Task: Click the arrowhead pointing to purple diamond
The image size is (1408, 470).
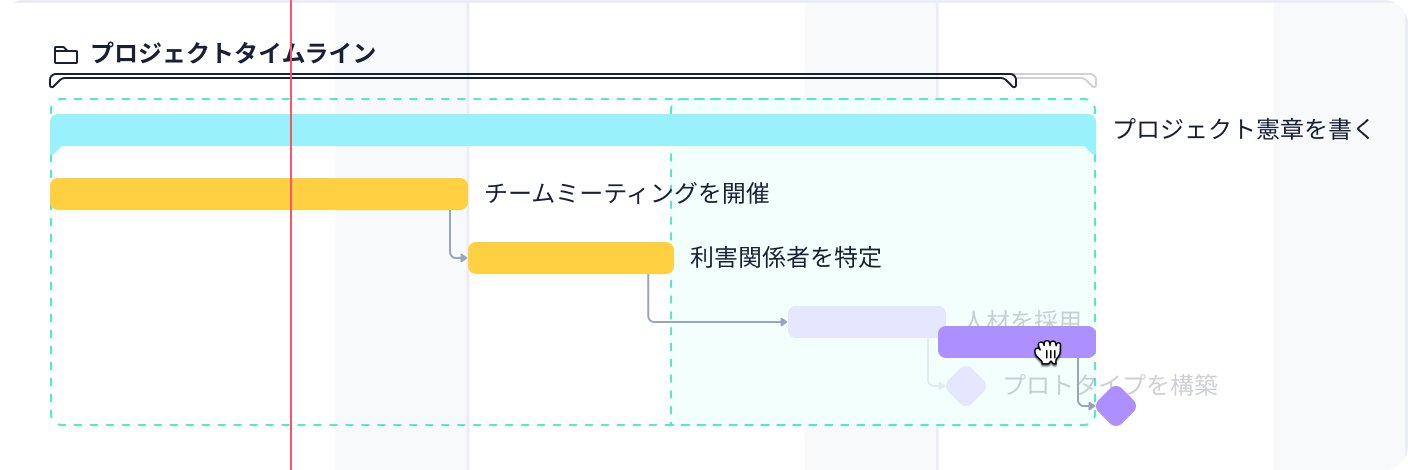Action: pos(1091,406)
